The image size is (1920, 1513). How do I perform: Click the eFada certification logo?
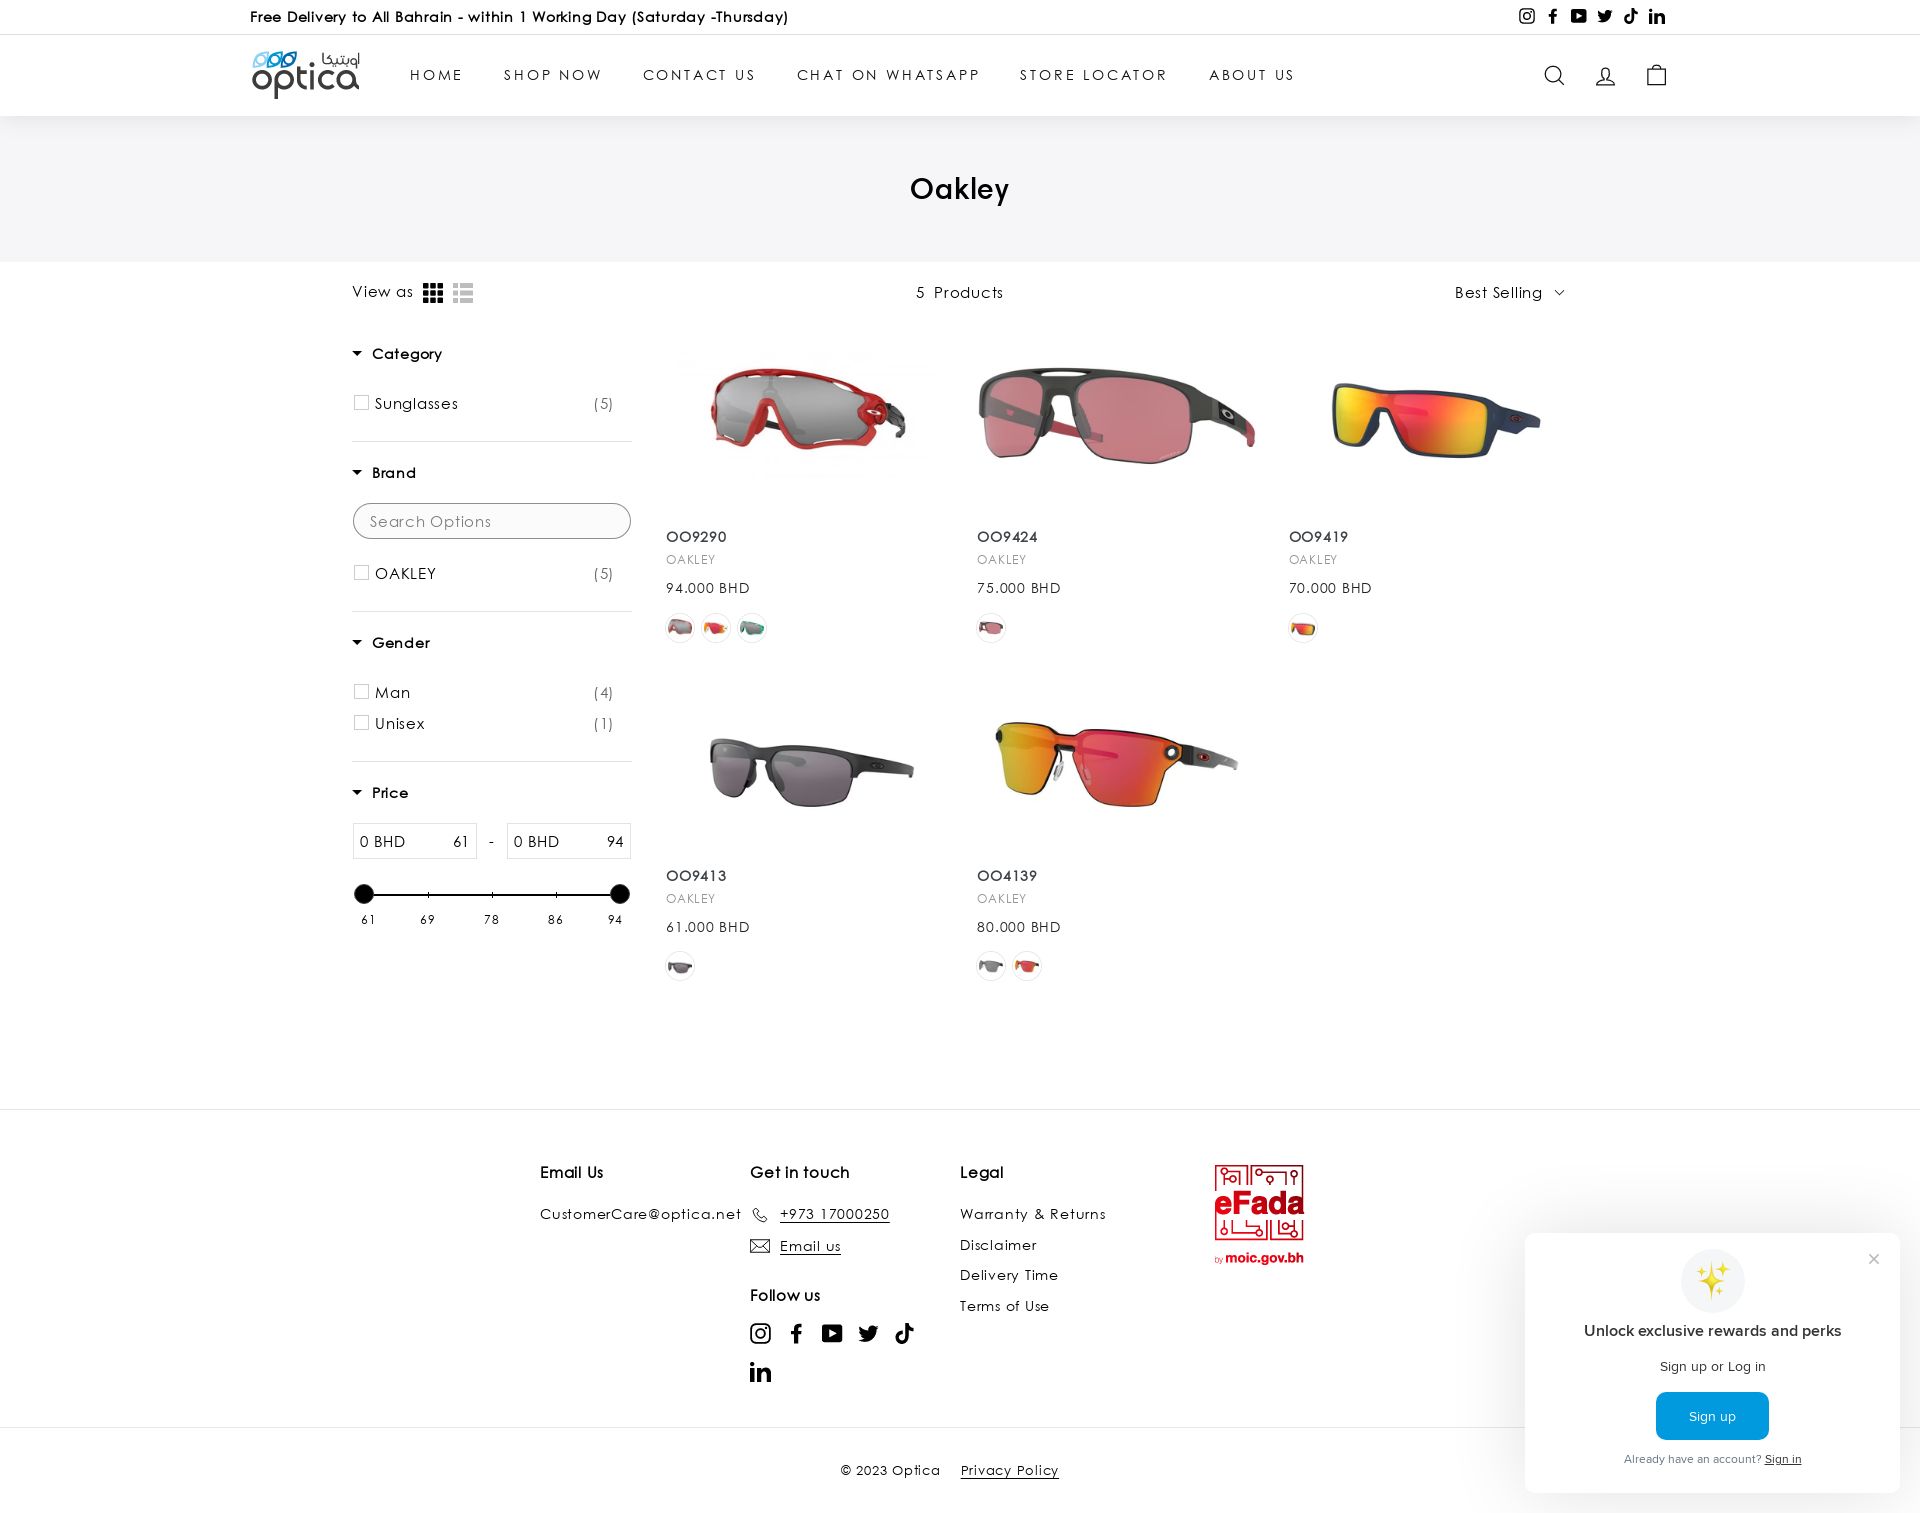[1259, 1215]
